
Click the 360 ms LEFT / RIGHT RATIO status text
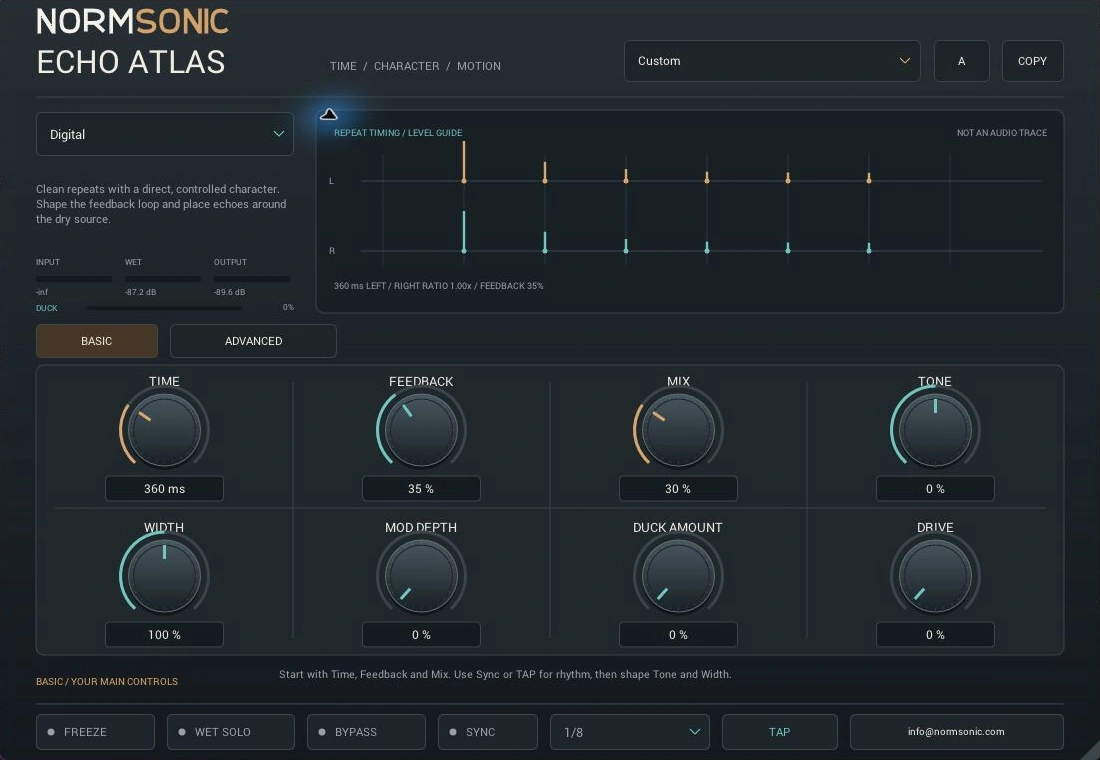438,286
